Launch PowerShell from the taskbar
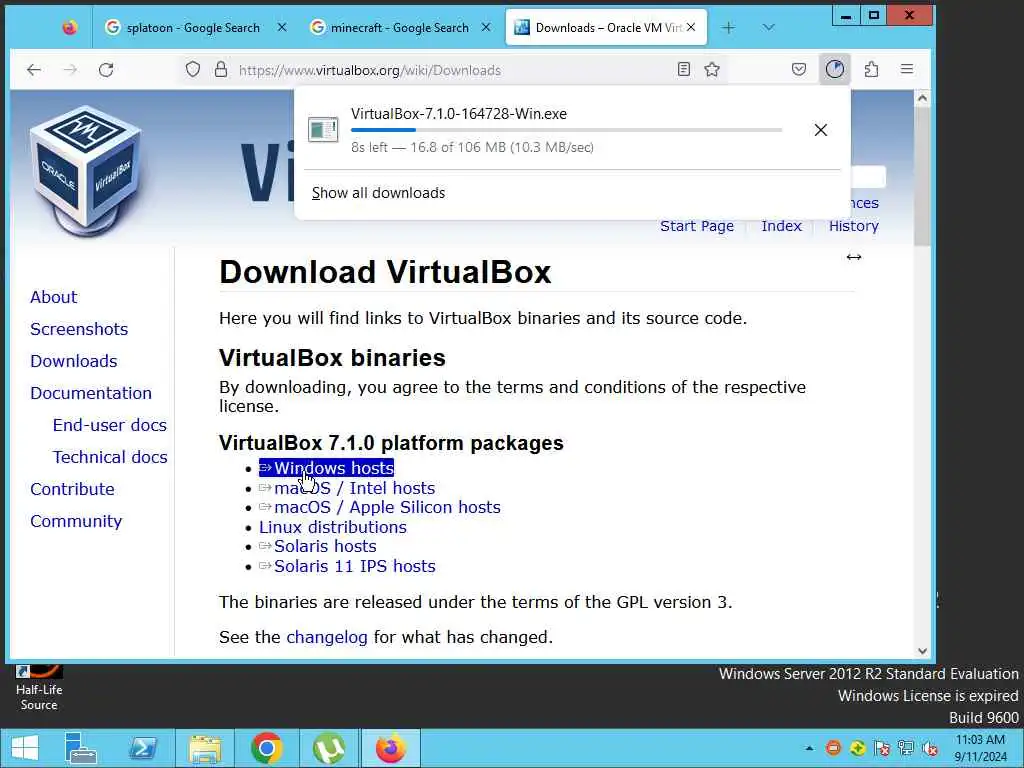The image size is (1024, 768). pyautogui.click(x=142, y=748)
